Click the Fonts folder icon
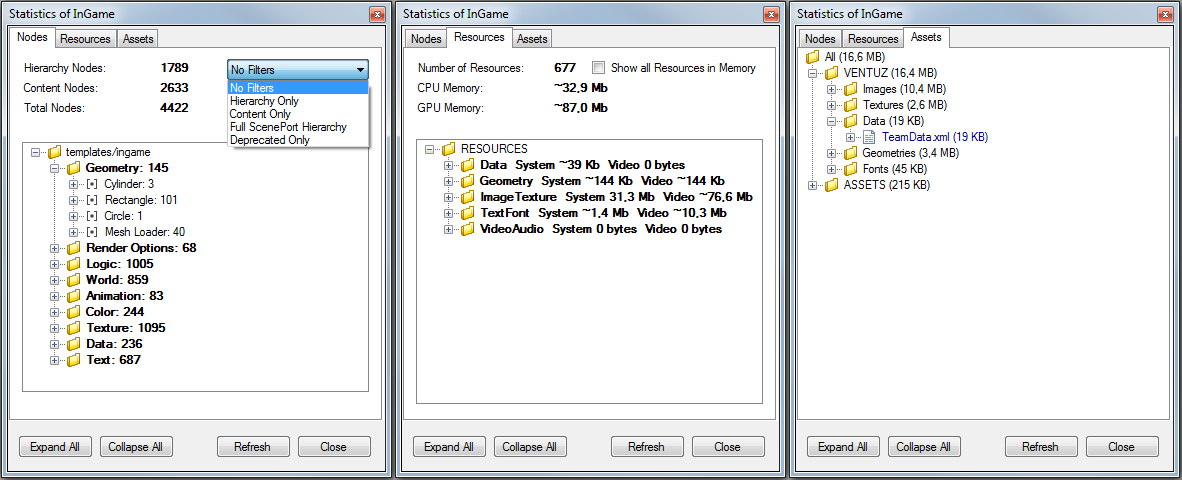This screenshot has height=480, width=1182. [x=851, y=169]
